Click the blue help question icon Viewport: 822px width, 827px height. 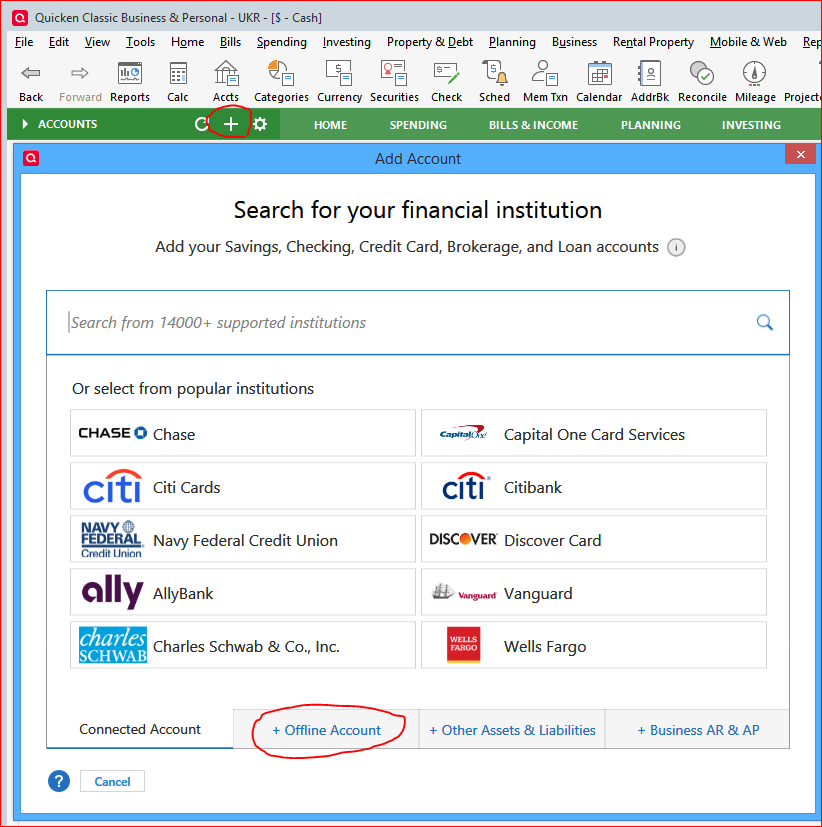59,781
